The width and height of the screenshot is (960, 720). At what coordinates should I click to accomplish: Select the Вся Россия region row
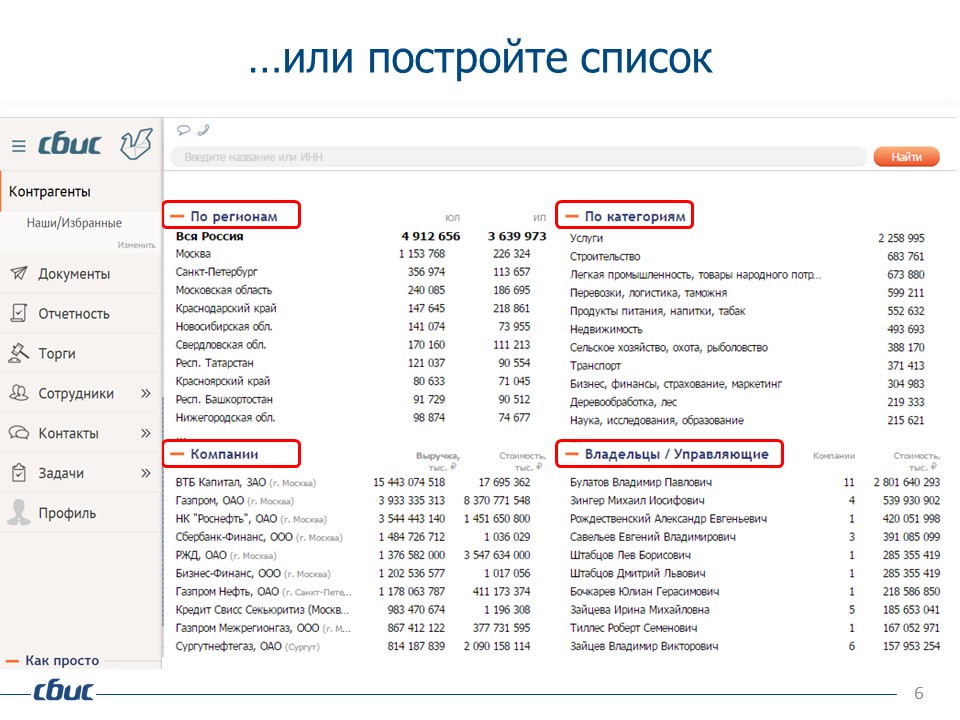361,236
